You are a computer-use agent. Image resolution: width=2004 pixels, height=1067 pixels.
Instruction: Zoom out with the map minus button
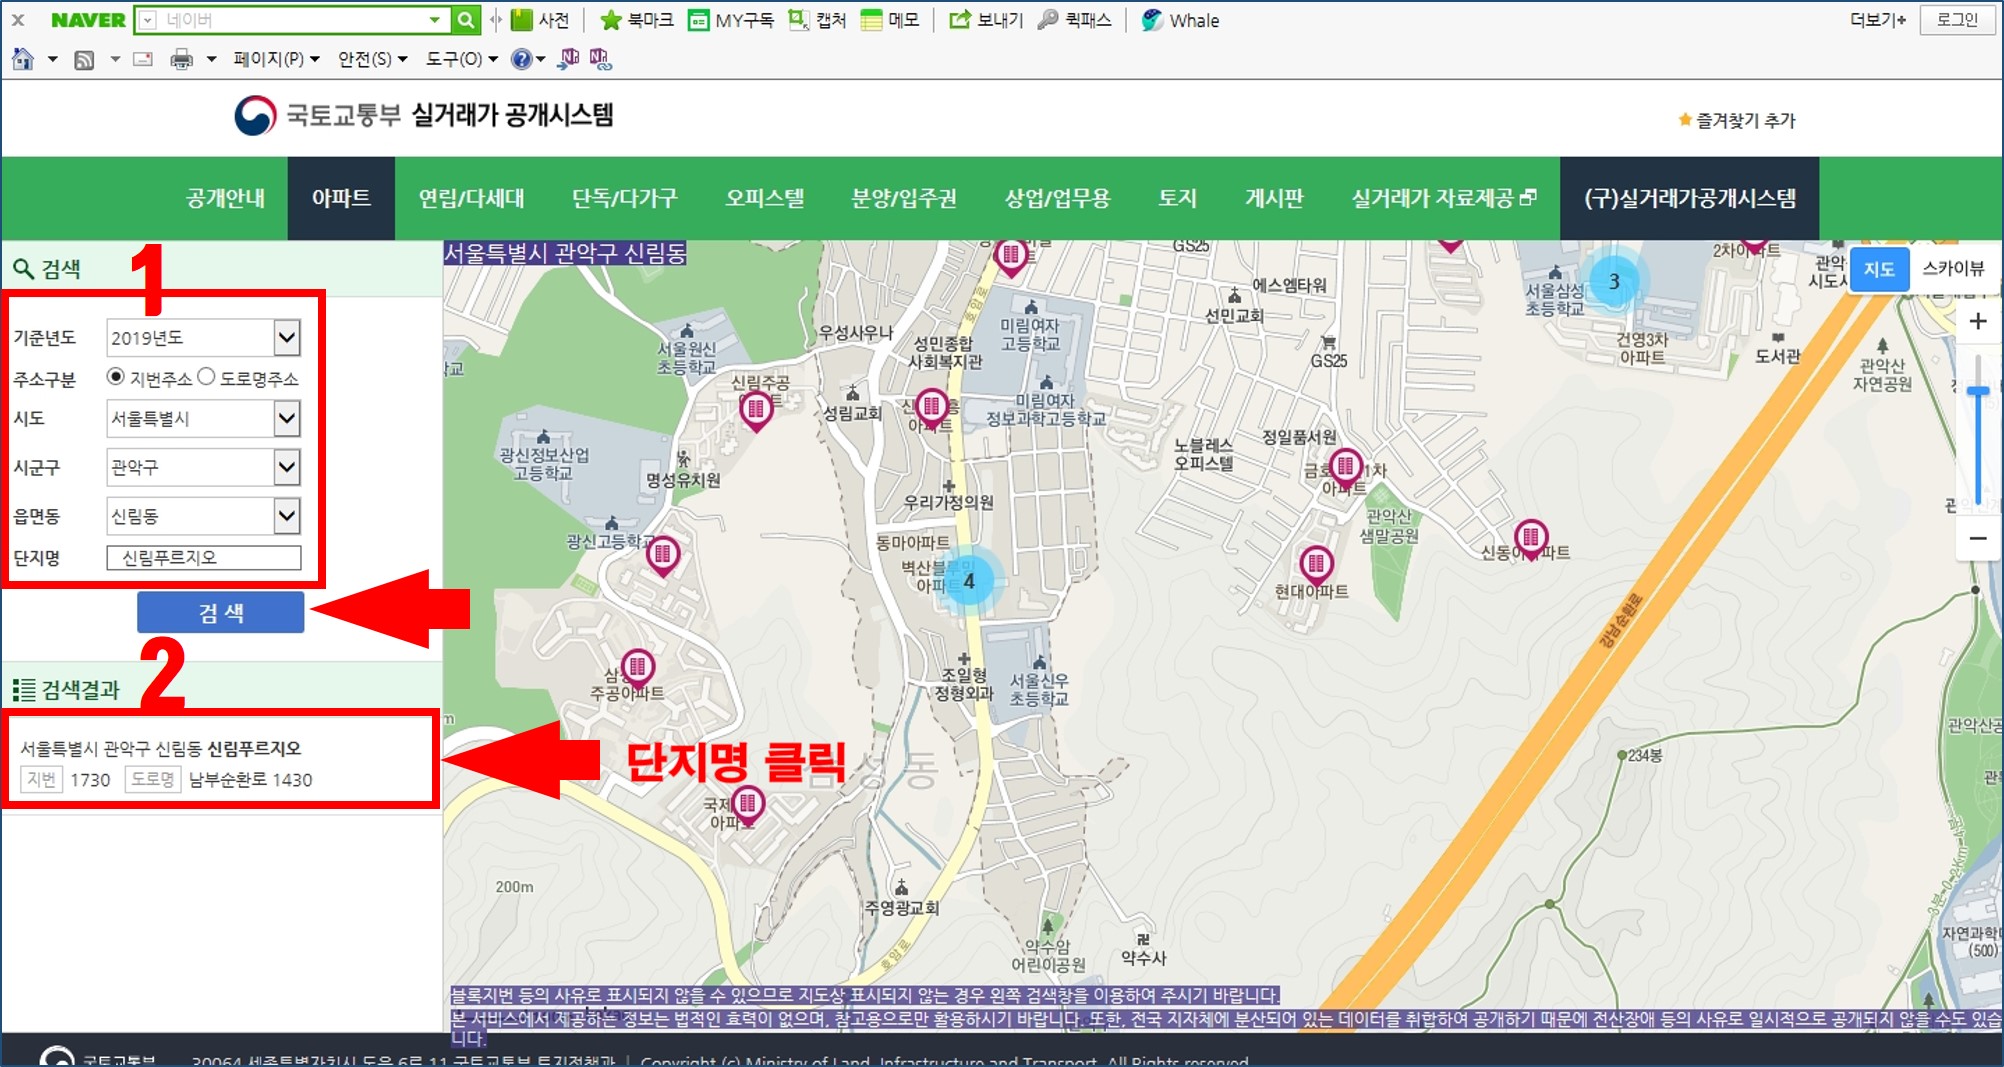[x=1978, y=539]
